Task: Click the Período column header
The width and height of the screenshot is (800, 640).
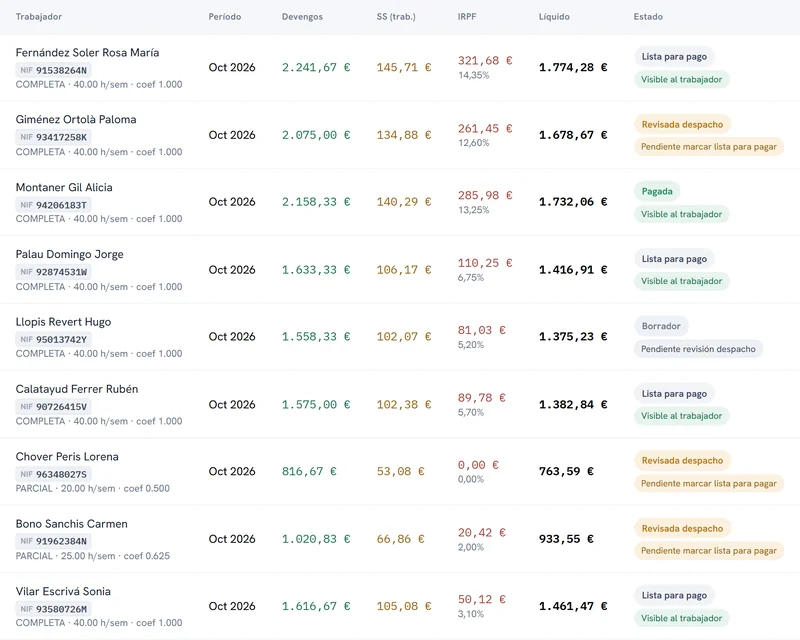Action: pyautogui.click(x=224, y=17)
